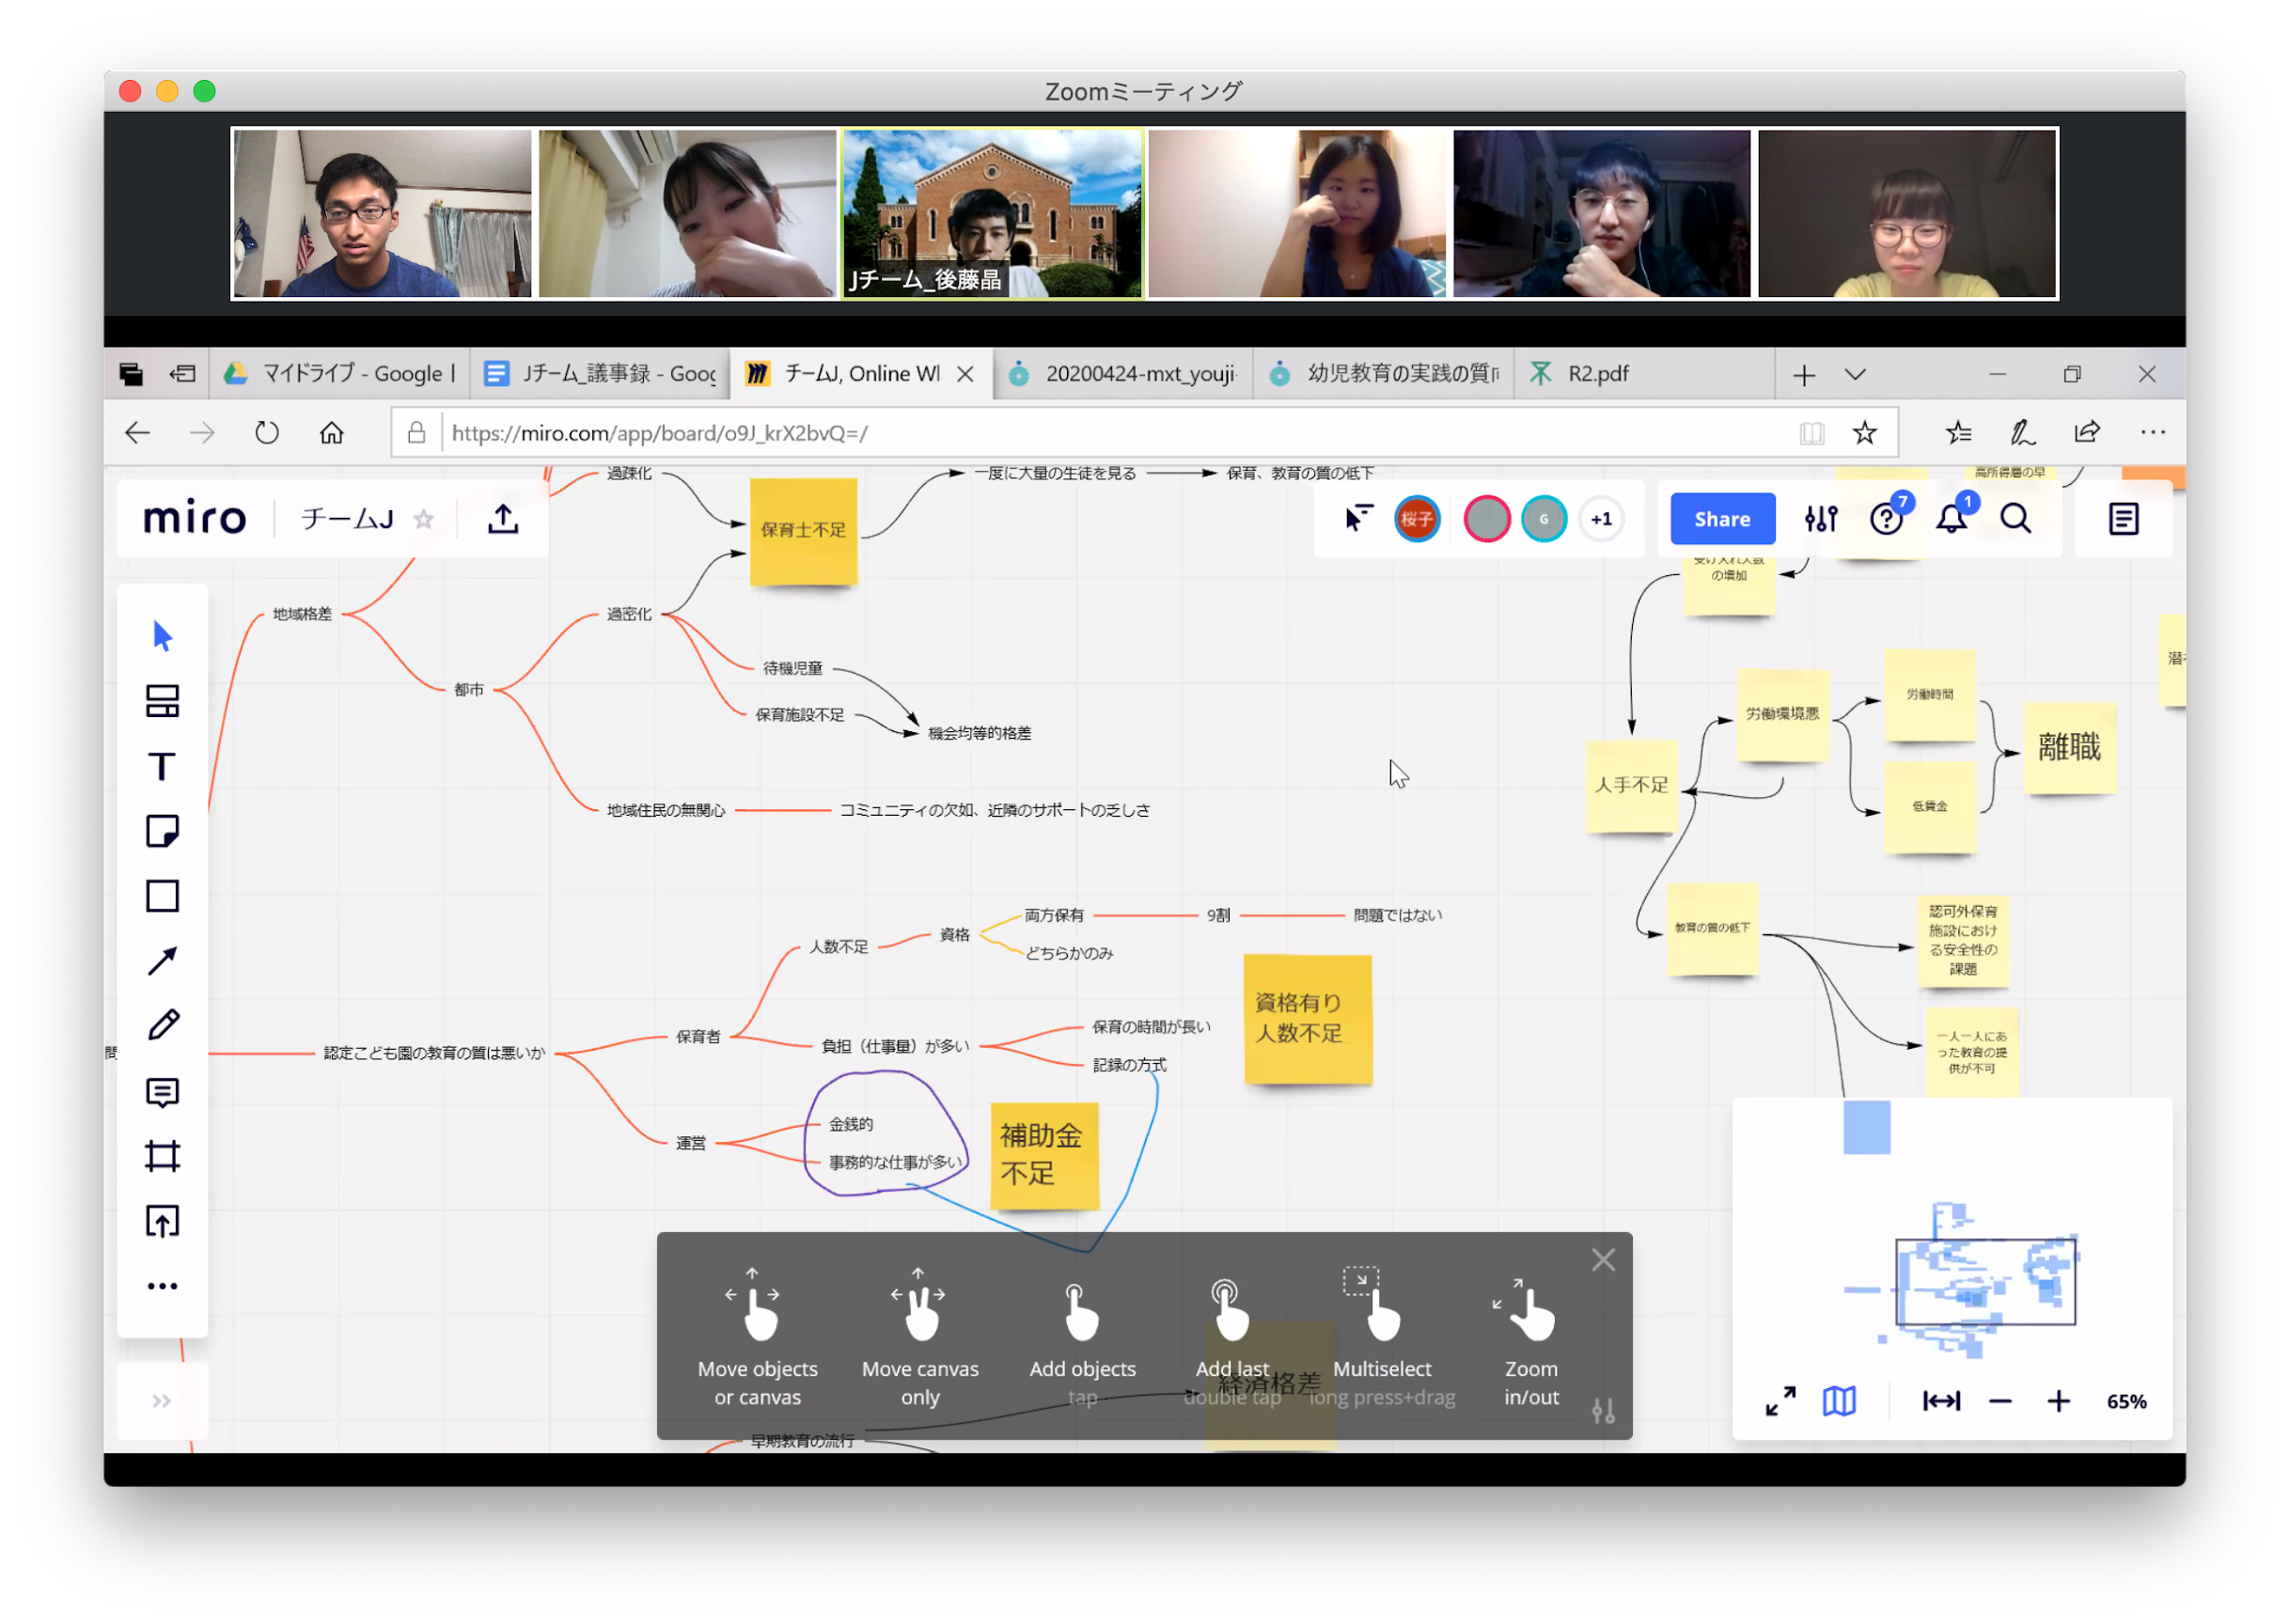Screen dimensions: 2290x1624
Task: Go to browser home page
Action: coord(331,433)
